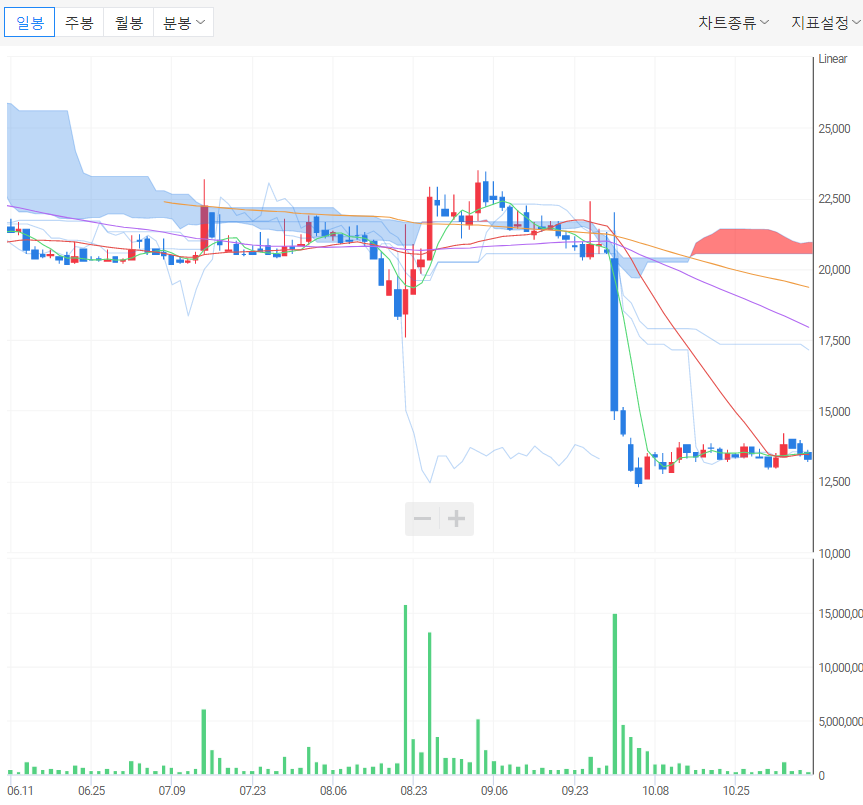Screen dimensions: 863x805
Task: Click the 07.09 date label
Action: (172, 791)
